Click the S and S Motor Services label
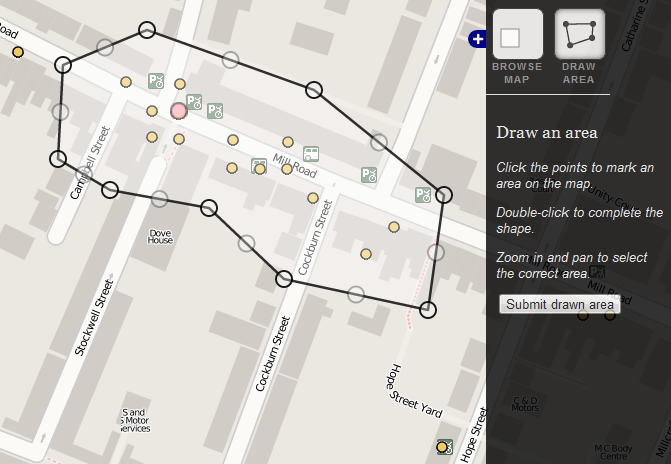Screen dimensions: 671x464 click(135, 420)
